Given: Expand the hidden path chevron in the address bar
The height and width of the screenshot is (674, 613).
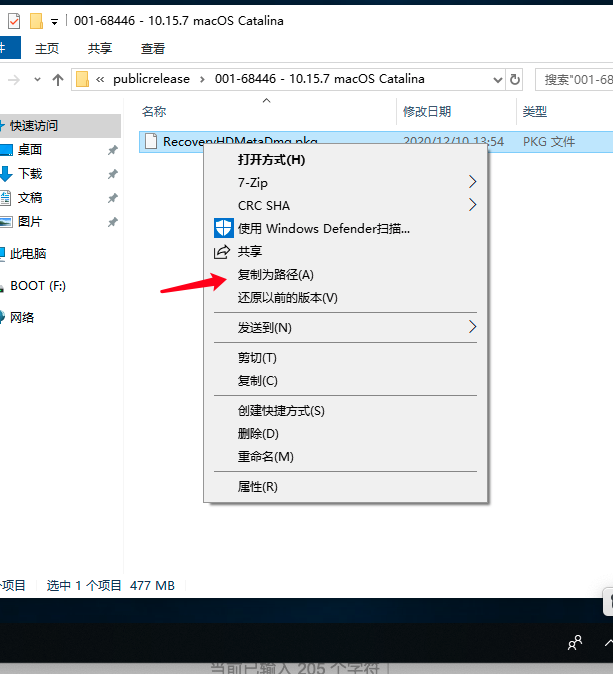Looking at the screenshot, I should (x=100, y=80).
